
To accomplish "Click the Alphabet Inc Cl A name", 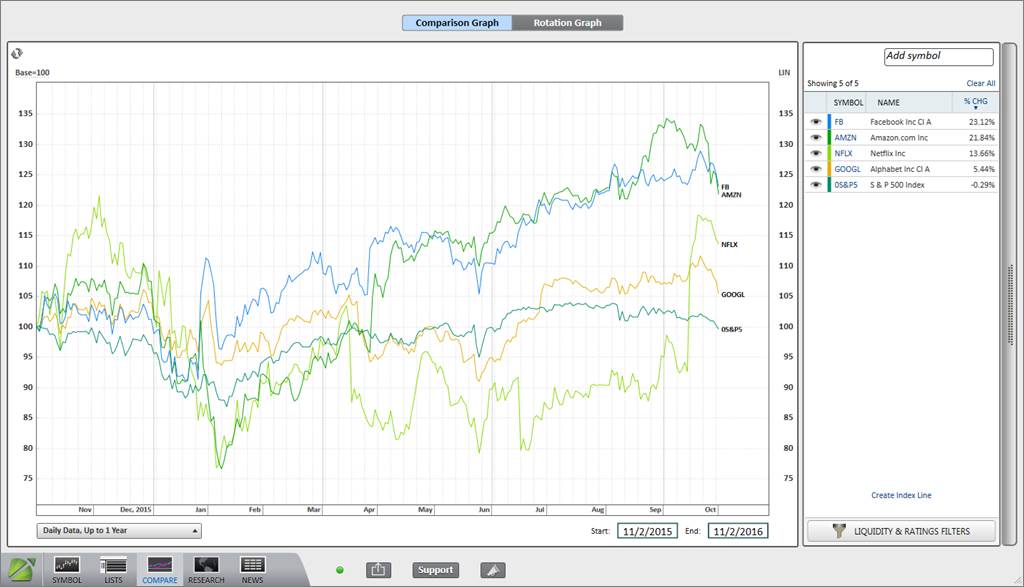I will 900,169.
